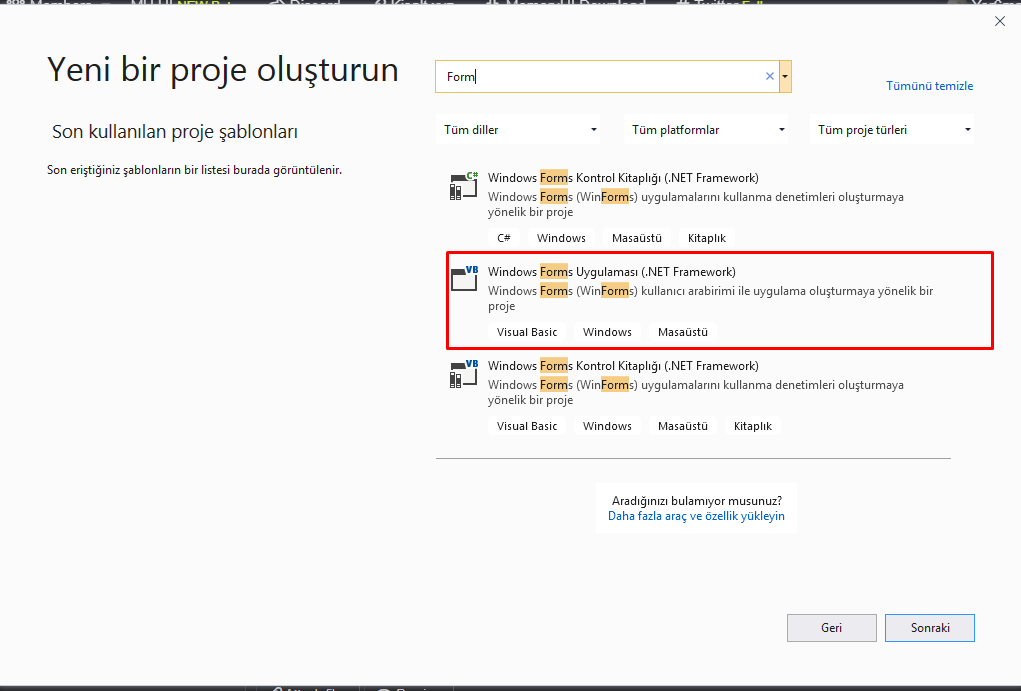
Task: Click the Son kullanılan proje şablonları heading
Action: (175, 132)
